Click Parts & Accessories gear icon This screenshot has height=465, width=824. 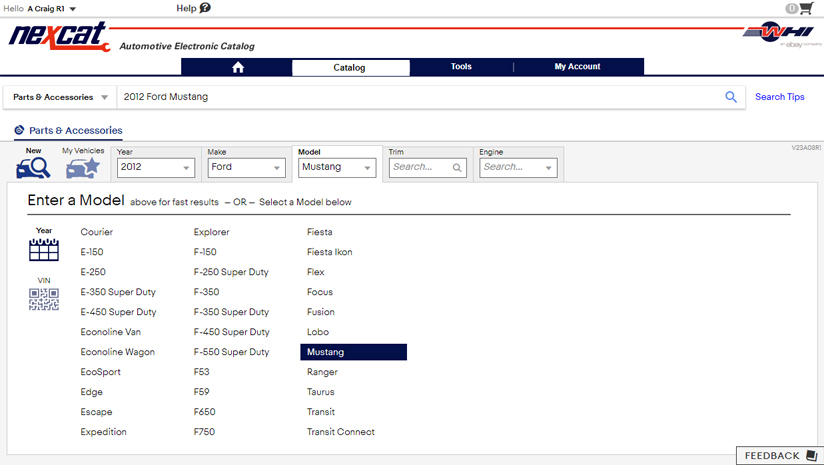(19, 130)
